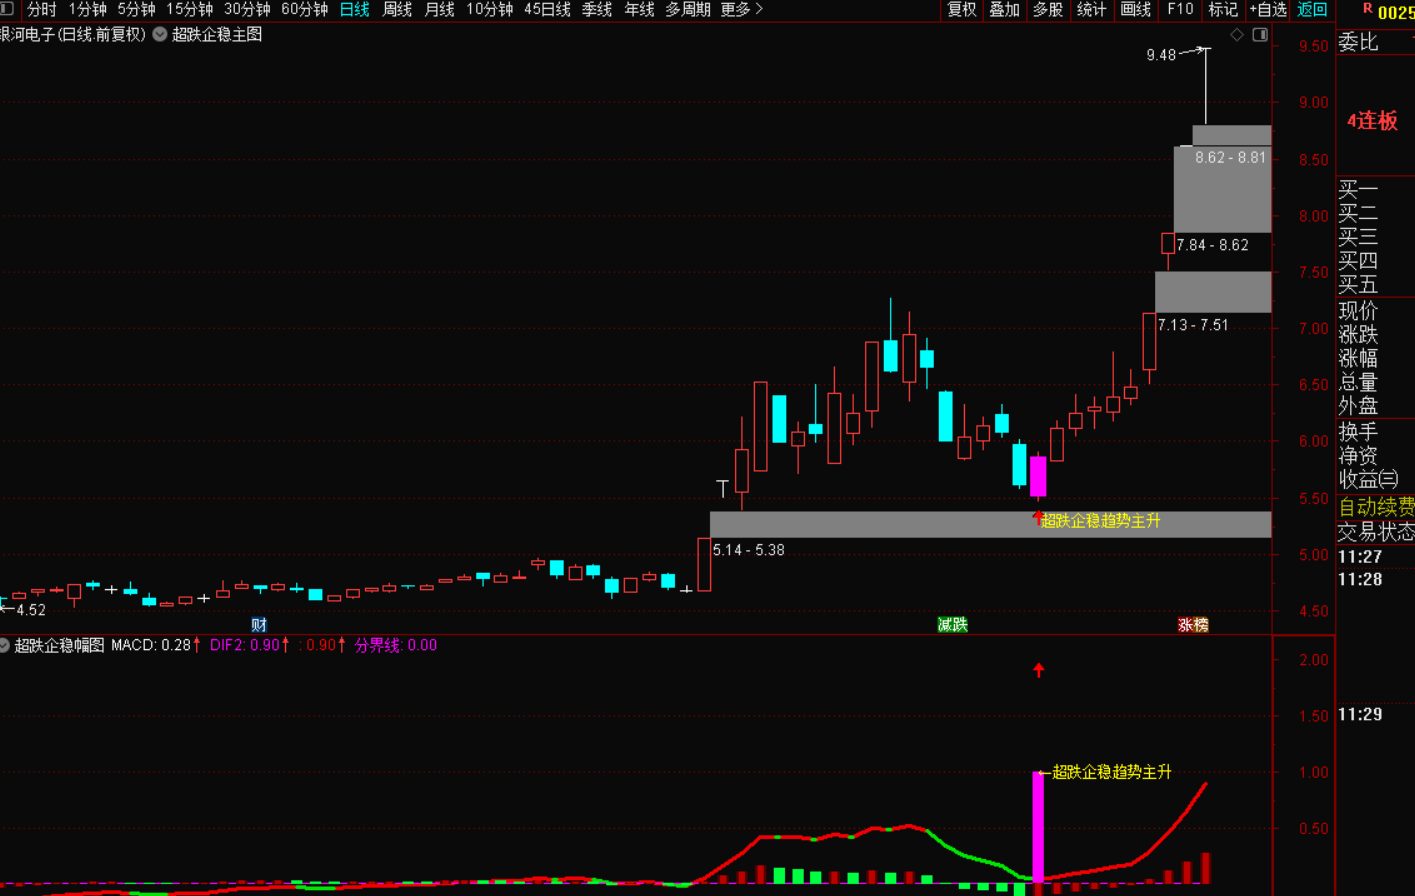Click the red R icon beside stock code
Viewport: 1415px width, 896px height.
(1367, 9)
